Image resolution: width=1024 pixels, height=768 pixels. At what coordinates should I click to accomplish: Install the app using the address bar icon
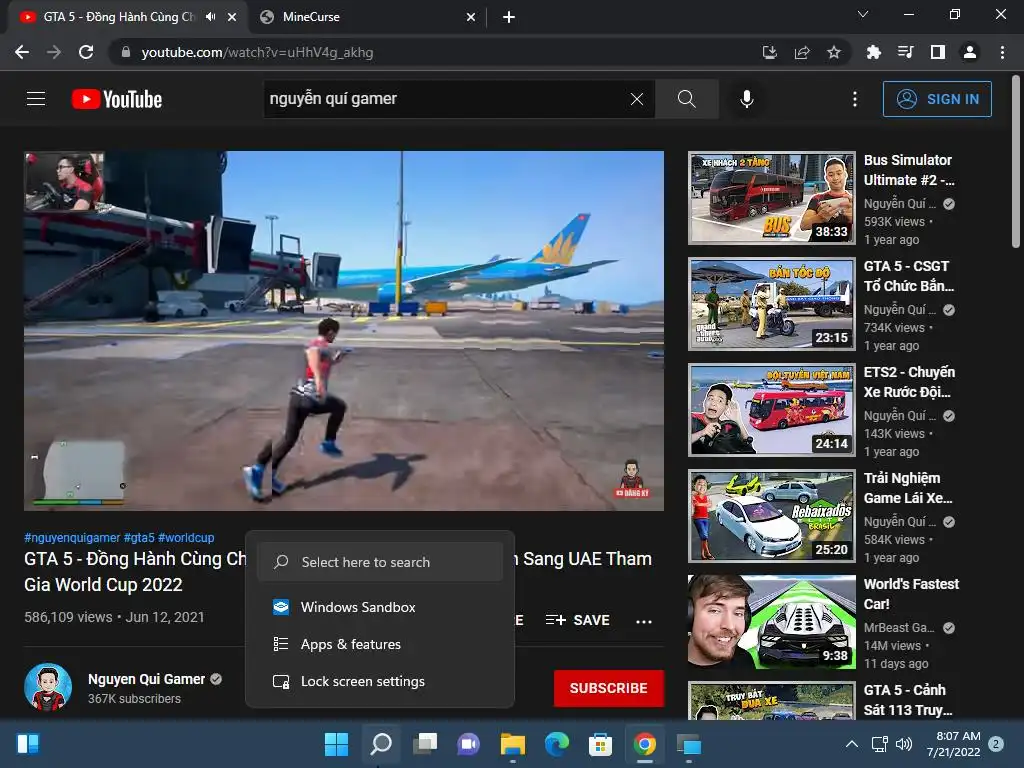pos(770,52)
